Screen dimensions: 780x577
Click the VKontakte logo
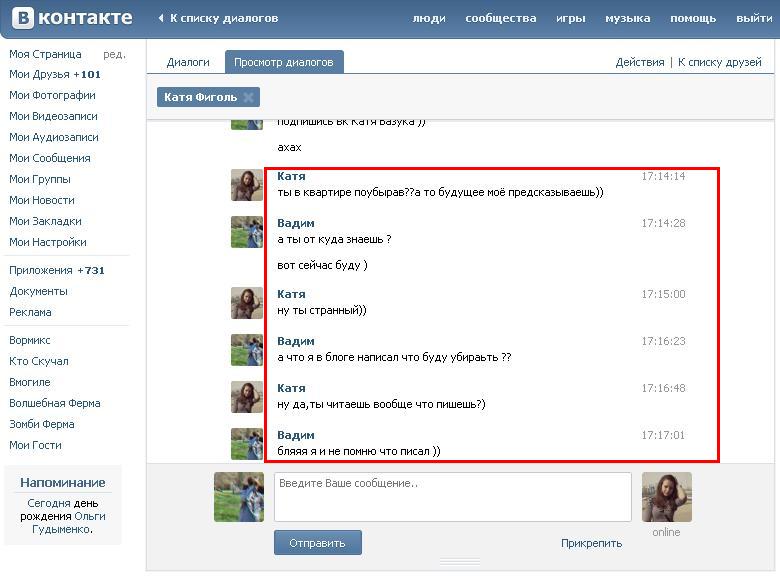(x=72, y=18)
